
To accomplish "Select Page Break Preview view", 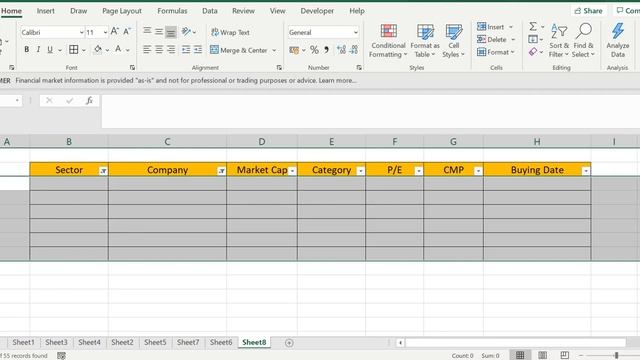I will (564, 356).
